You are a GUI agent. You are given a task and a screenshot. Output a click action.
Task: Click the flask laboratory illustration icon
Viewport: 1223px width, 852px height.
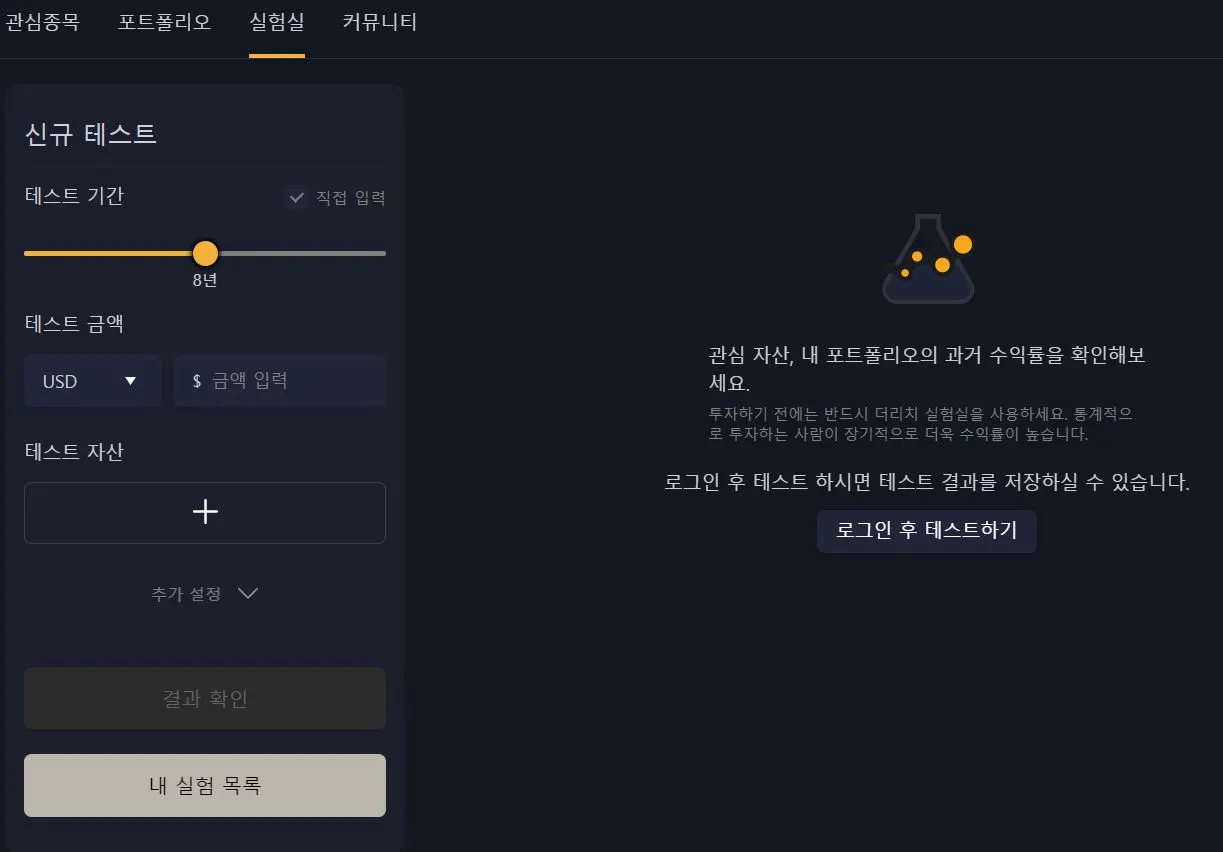click(926, 258)
